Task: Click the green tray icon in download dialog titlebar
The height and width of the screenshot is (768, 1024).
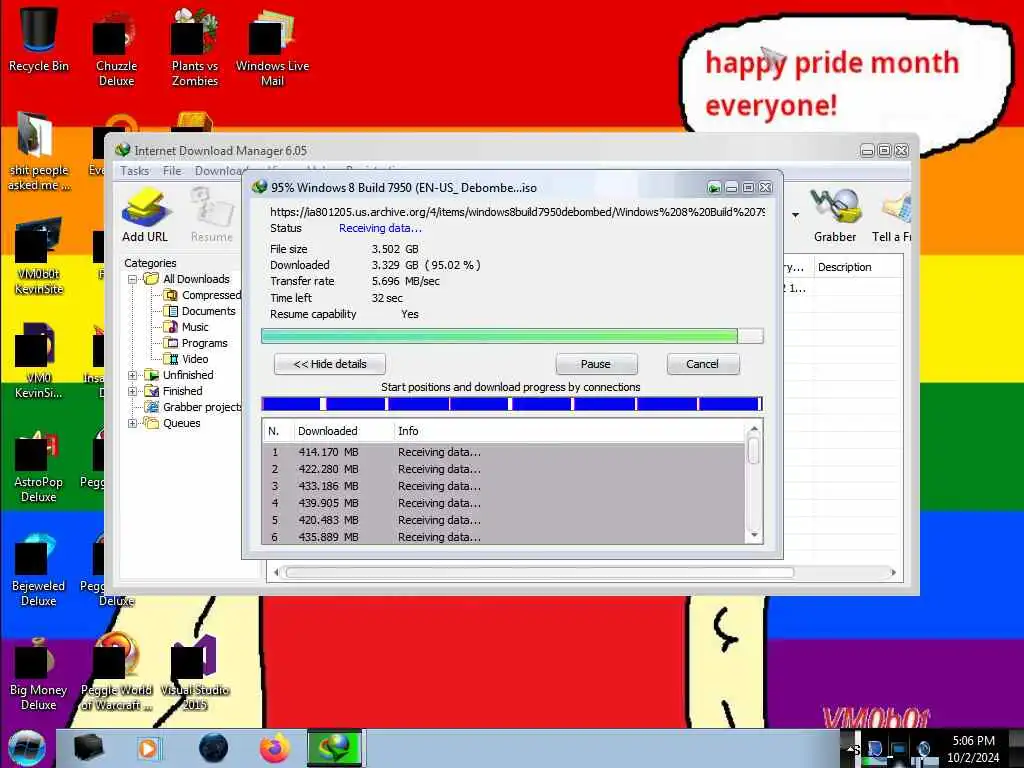Action: [714, 188]
